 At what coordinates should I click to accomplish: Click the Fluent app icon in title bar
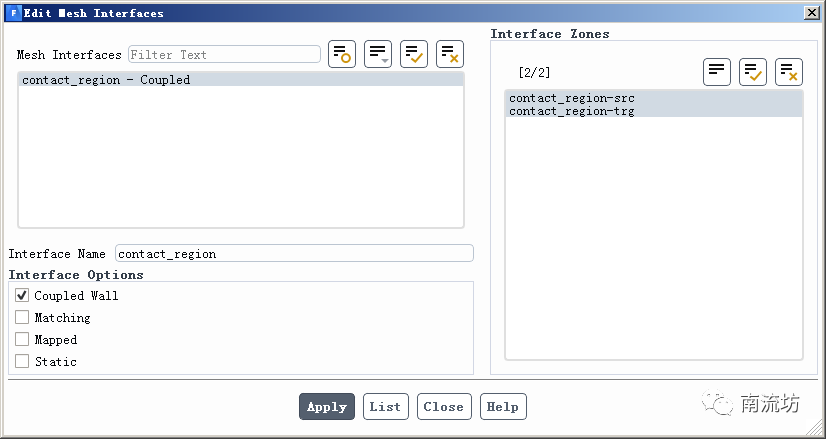13,13
